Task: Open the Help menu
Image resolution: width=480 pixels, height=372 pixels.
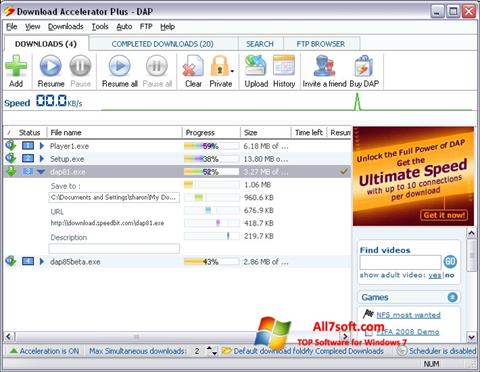Action: [167, 27]
